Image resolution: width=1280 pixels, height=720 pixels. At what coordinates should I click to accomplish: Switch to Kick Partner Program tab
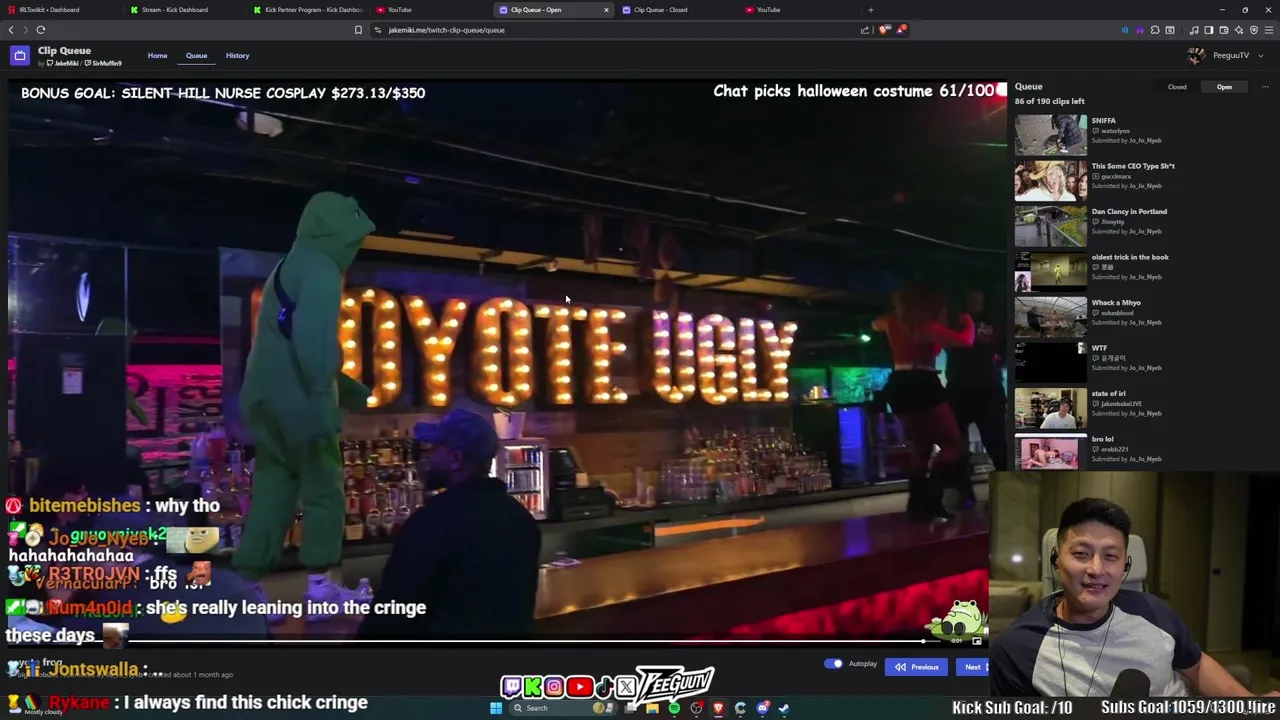(x=306, y=10)
